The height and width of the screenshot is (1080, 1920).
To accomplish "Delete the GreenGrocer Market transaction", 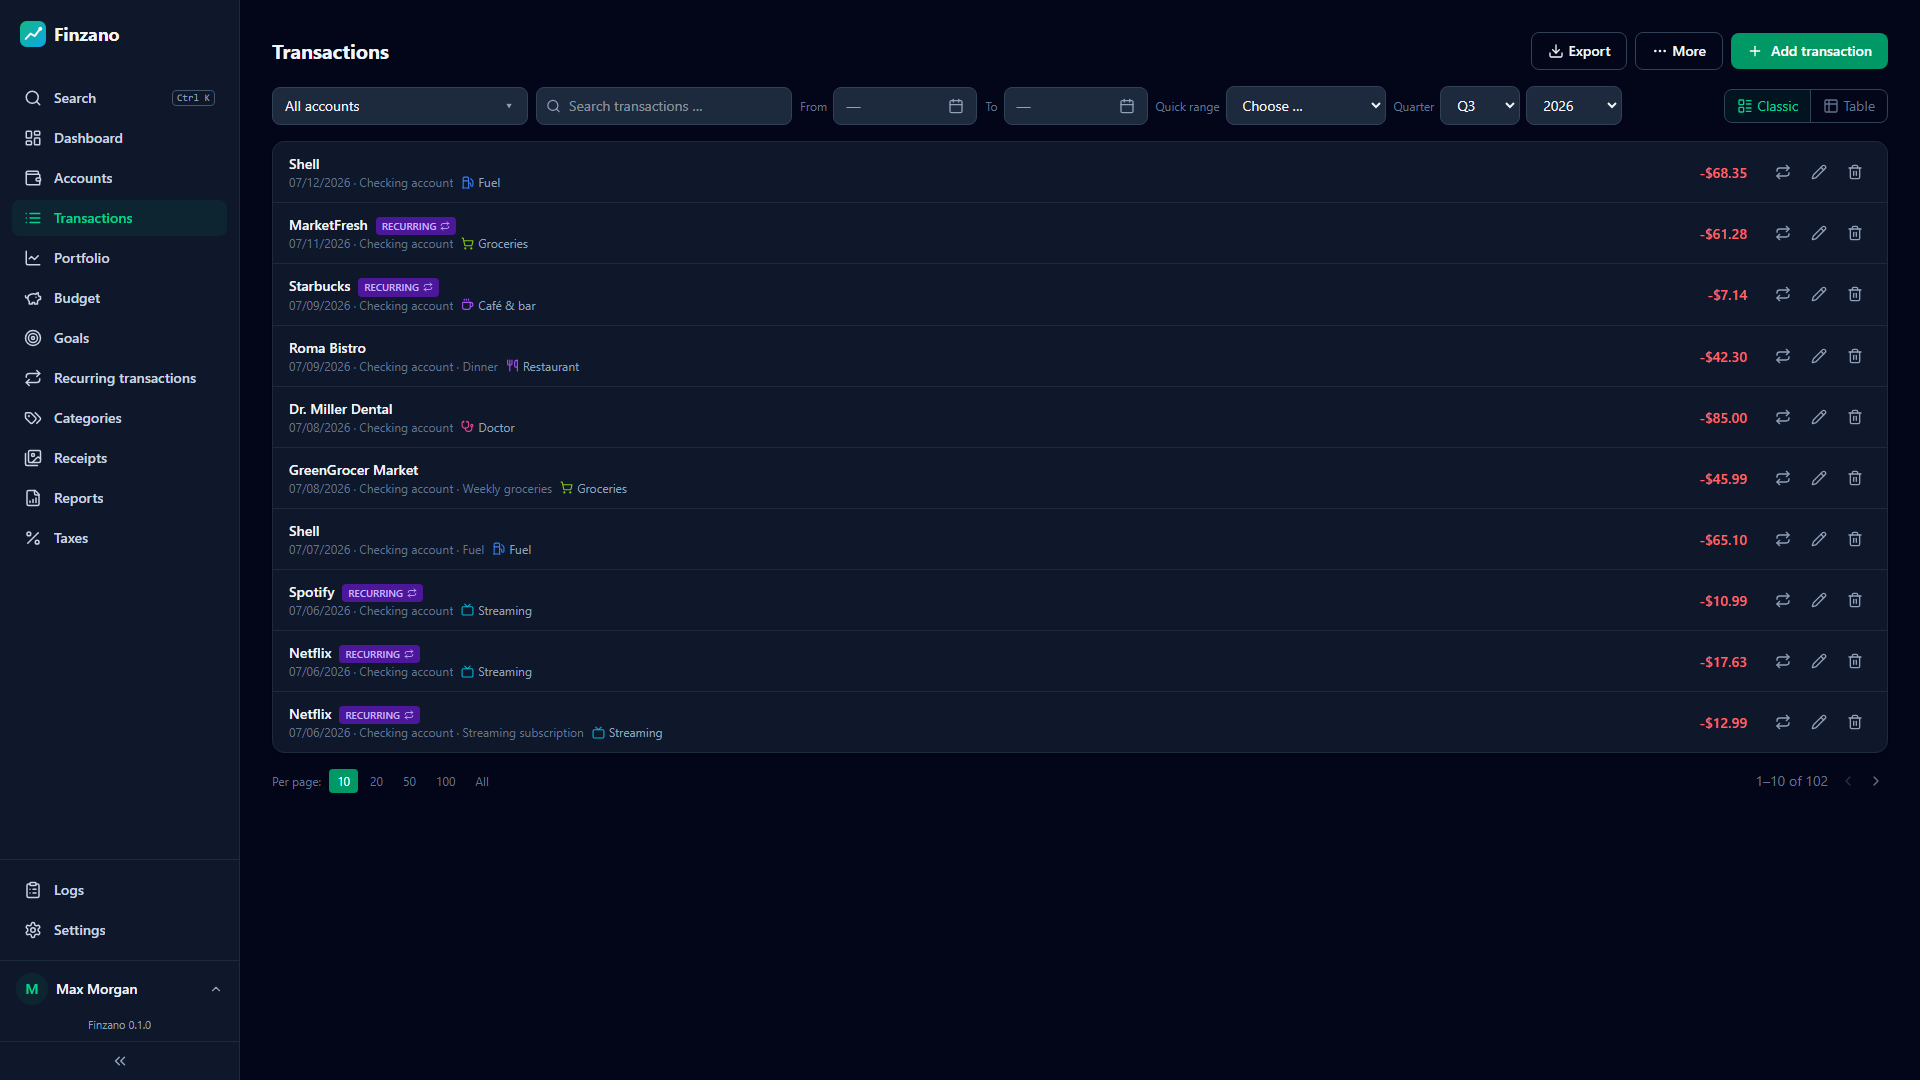I will point(1855,478).
